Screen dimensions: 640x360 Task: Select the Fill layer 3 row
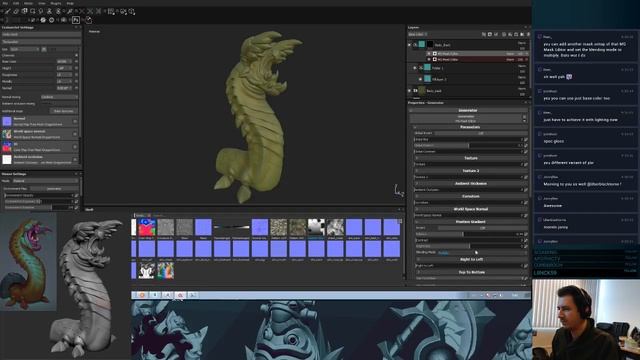(x=469, y=79)
